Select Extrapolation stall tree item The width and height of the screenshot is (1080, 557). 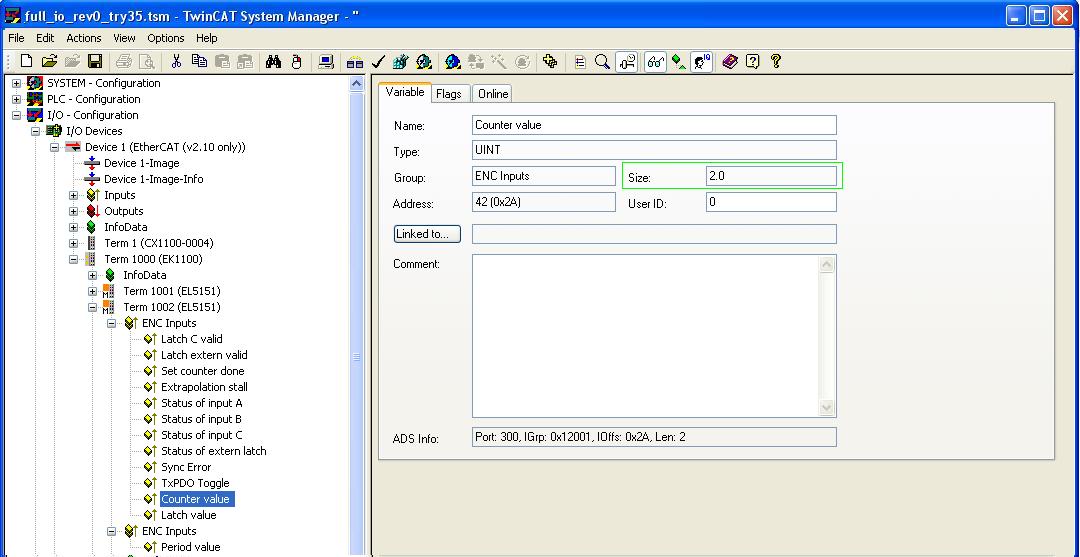205,387
